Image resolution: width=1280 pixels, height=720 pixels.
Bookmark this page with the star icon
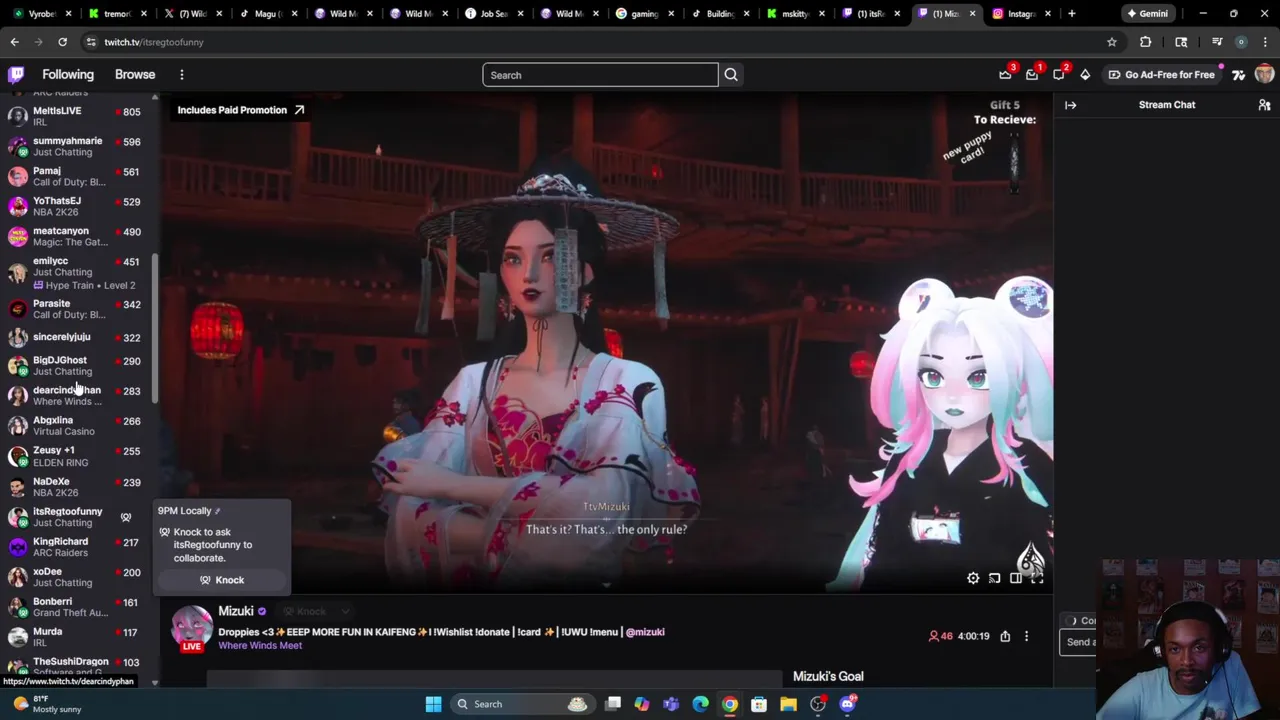click(1111, 42)
